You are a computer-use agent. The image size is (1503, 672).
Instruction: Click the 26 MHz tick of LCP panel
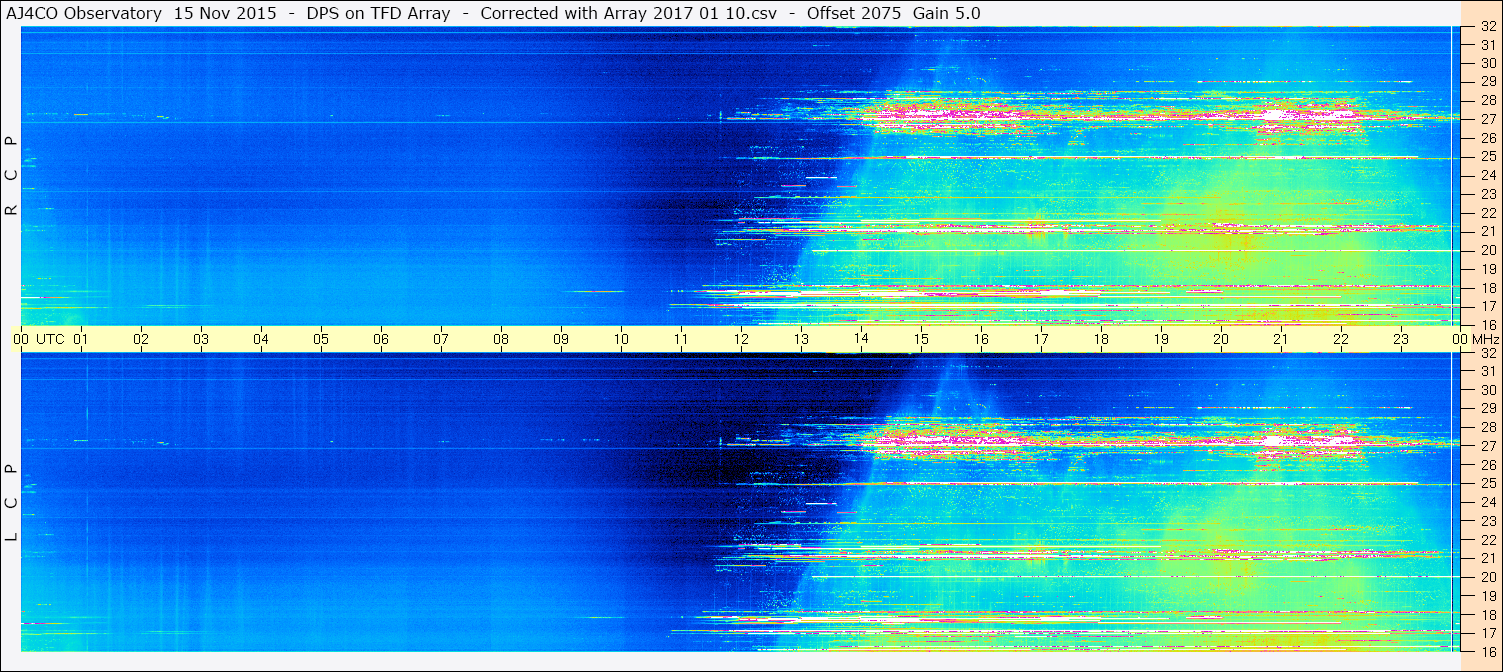pos(1487,465)
